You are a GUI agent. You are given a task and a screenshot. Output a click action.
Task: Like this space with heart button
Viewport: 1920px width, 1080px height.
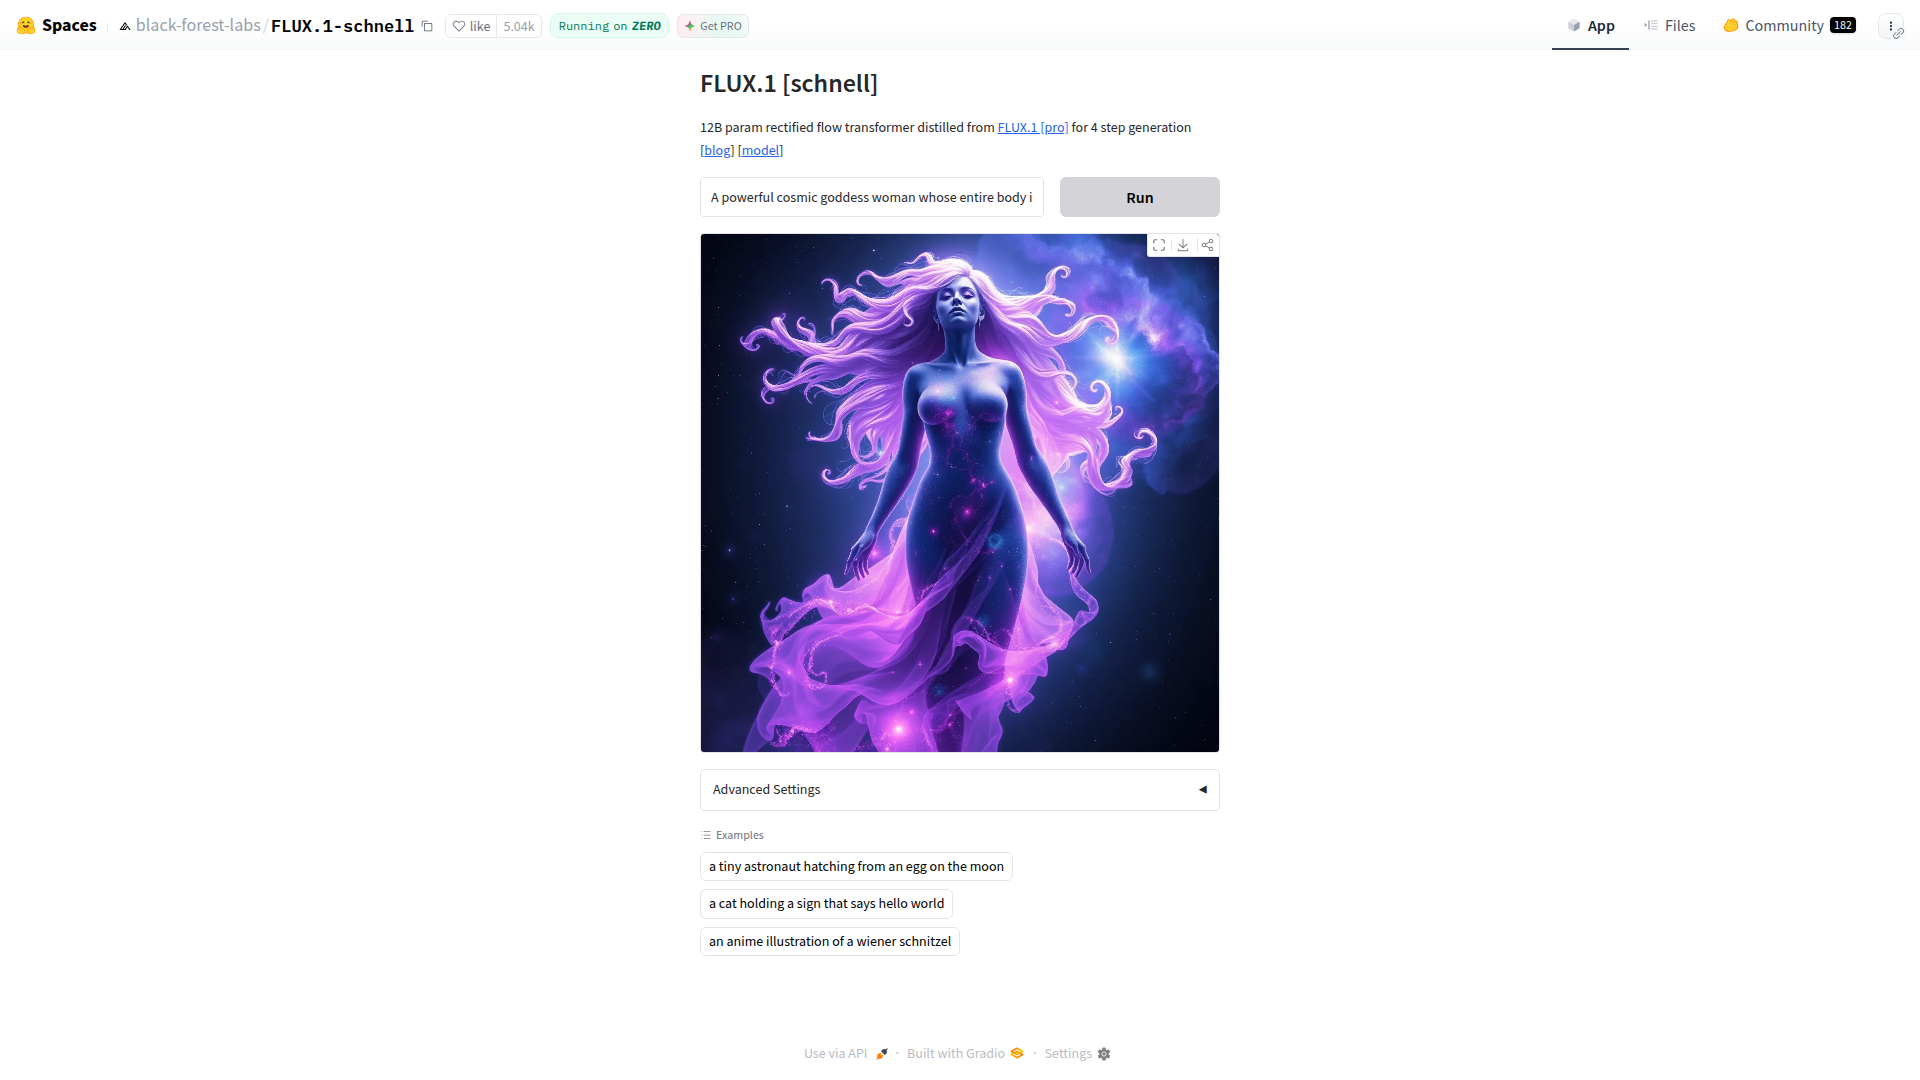[x=471, y=26]
